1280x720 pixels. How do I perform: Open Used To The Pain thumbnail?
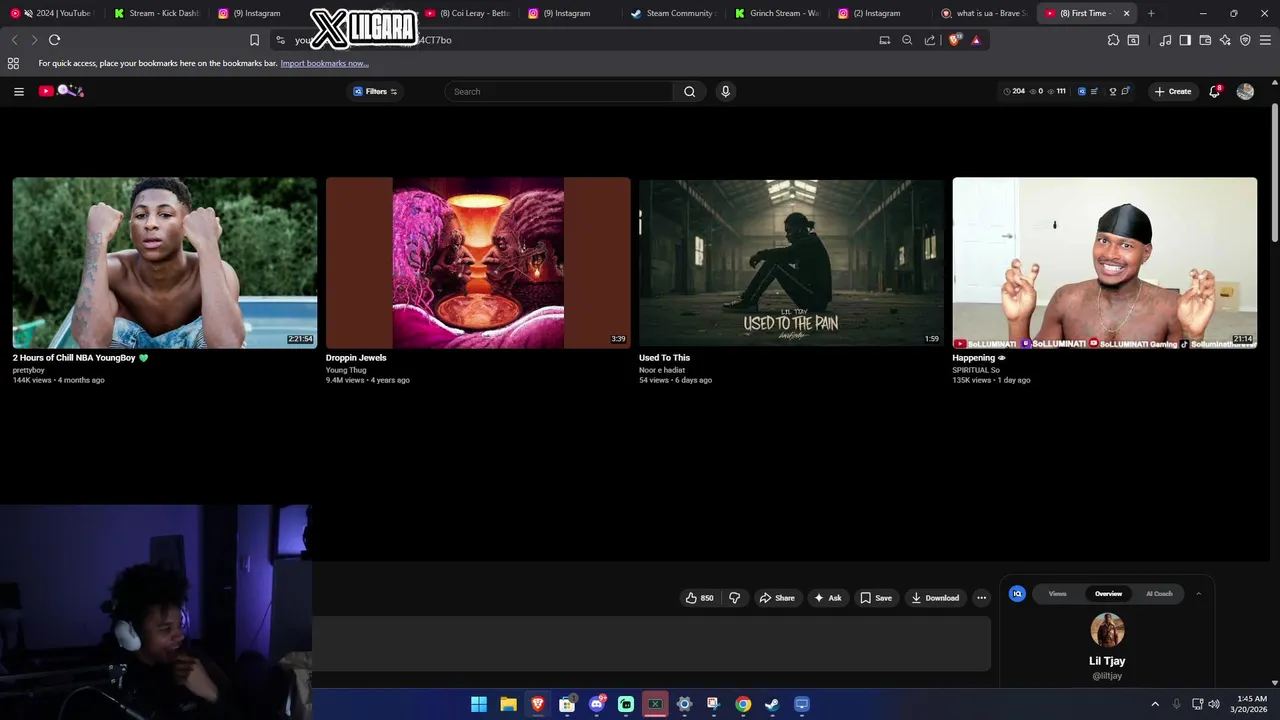click(792, 263)
